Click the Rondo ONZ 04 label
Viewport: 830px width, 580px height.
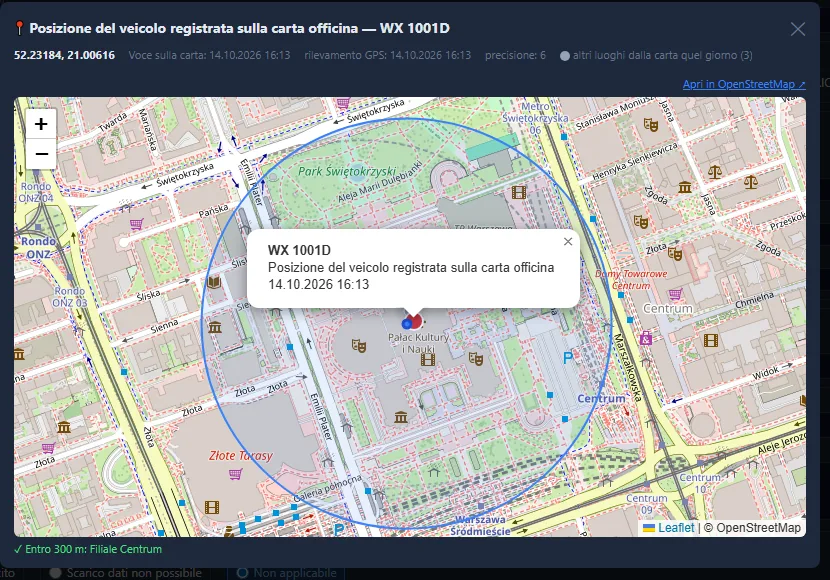pos(36,192)
